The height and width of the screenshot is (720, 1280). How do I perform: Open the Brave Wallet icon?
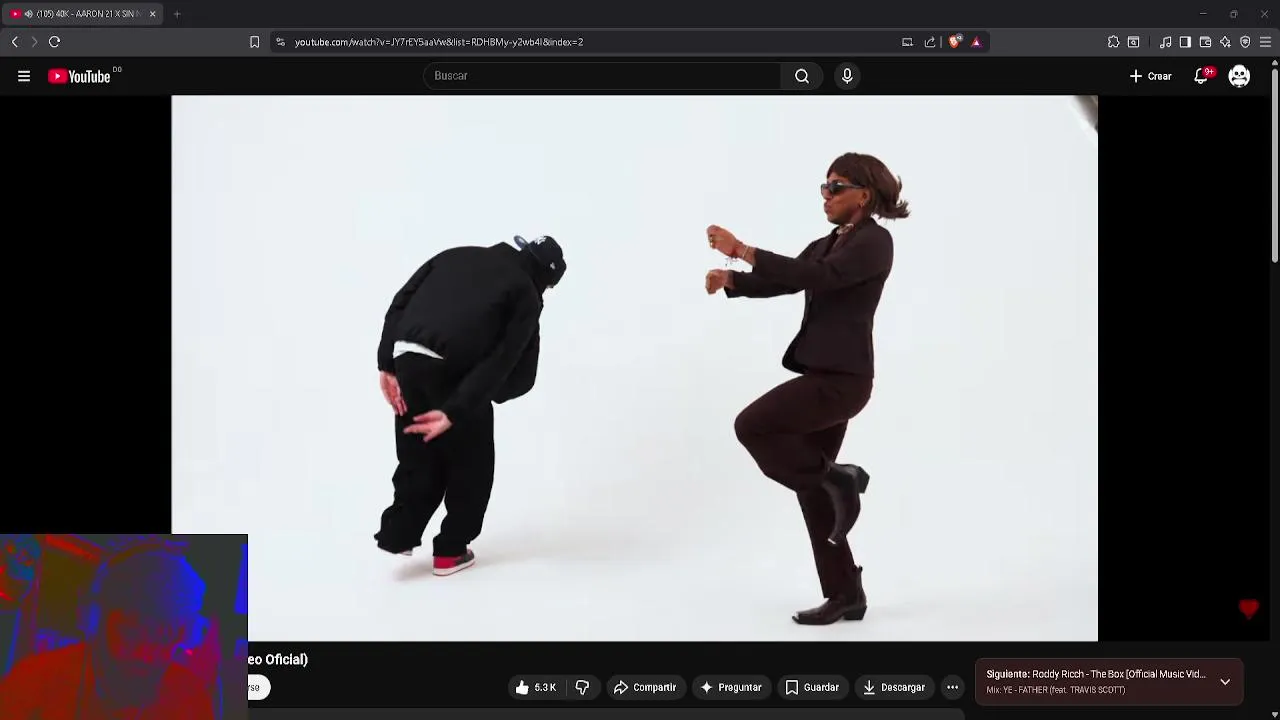tap(1205, 42)
